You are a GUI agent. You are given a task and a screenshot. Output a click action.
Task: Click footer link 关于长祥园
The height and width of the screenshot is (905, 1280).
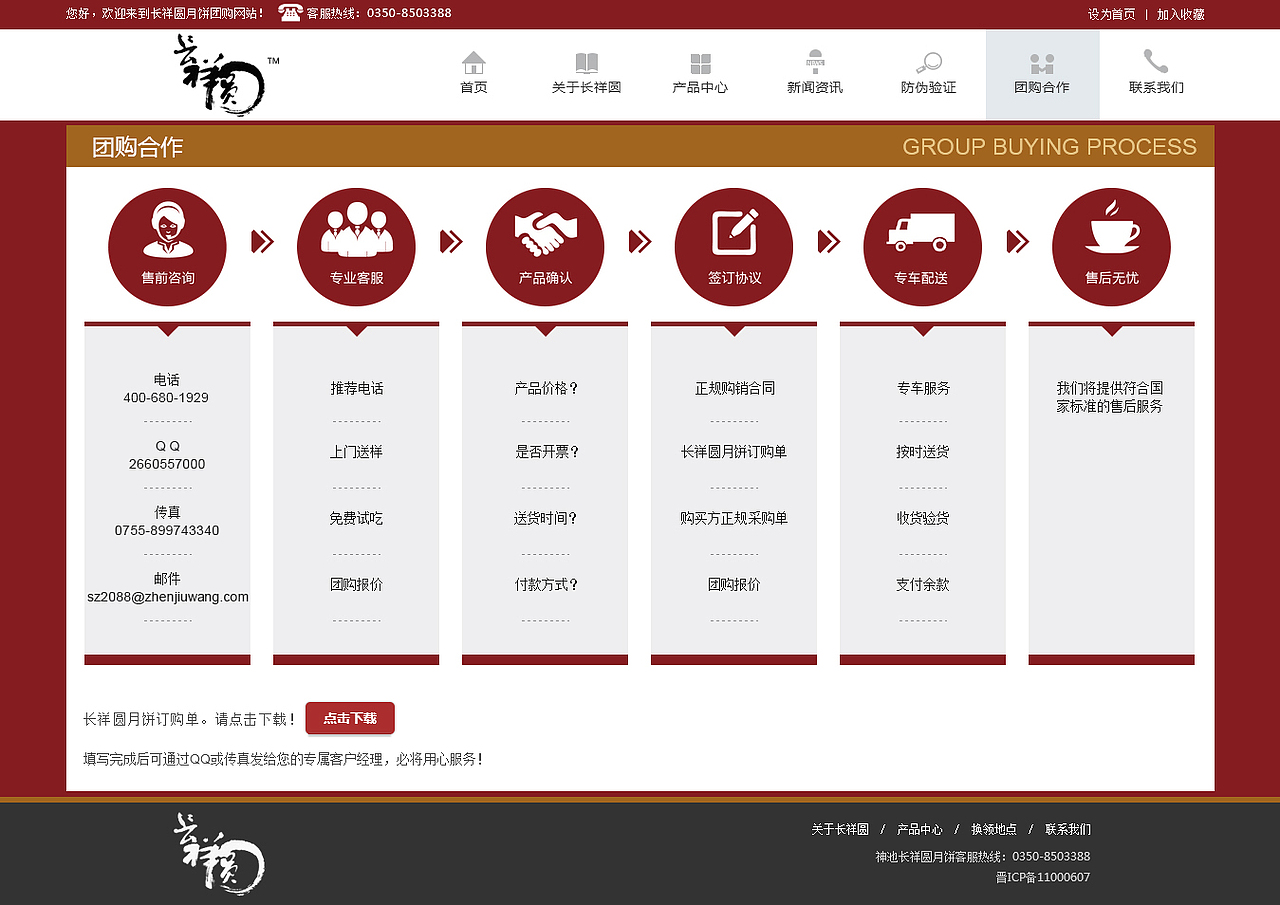coord(840,829)
